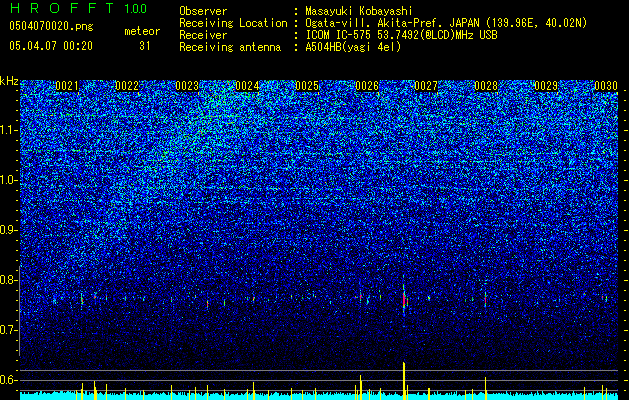Viewport: 629px width, 400px height.
Task: Click the 0029 time marker
Action: pos(546,86)
